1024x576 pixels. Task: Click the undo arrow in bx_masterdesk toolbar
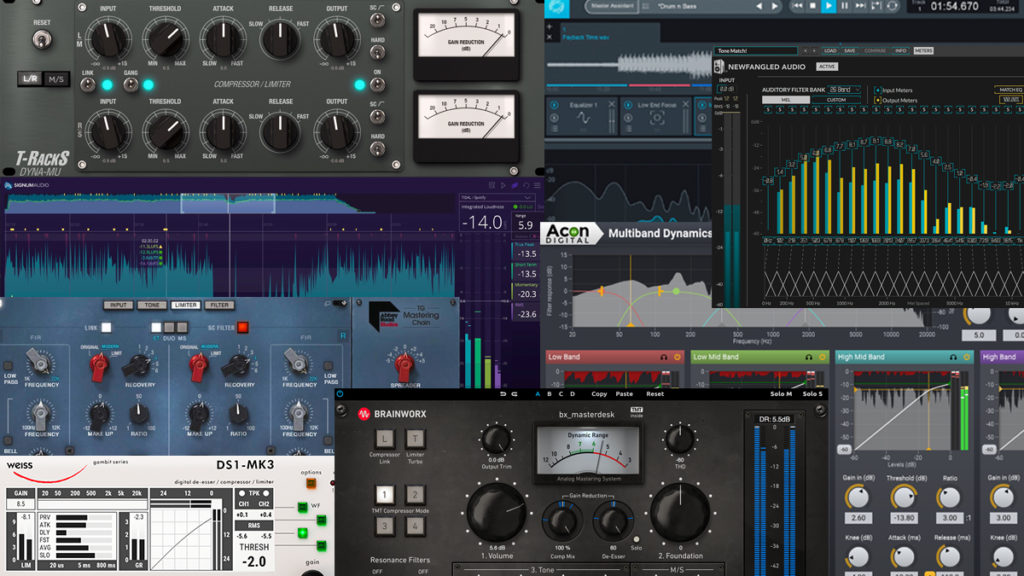[503, 394]
